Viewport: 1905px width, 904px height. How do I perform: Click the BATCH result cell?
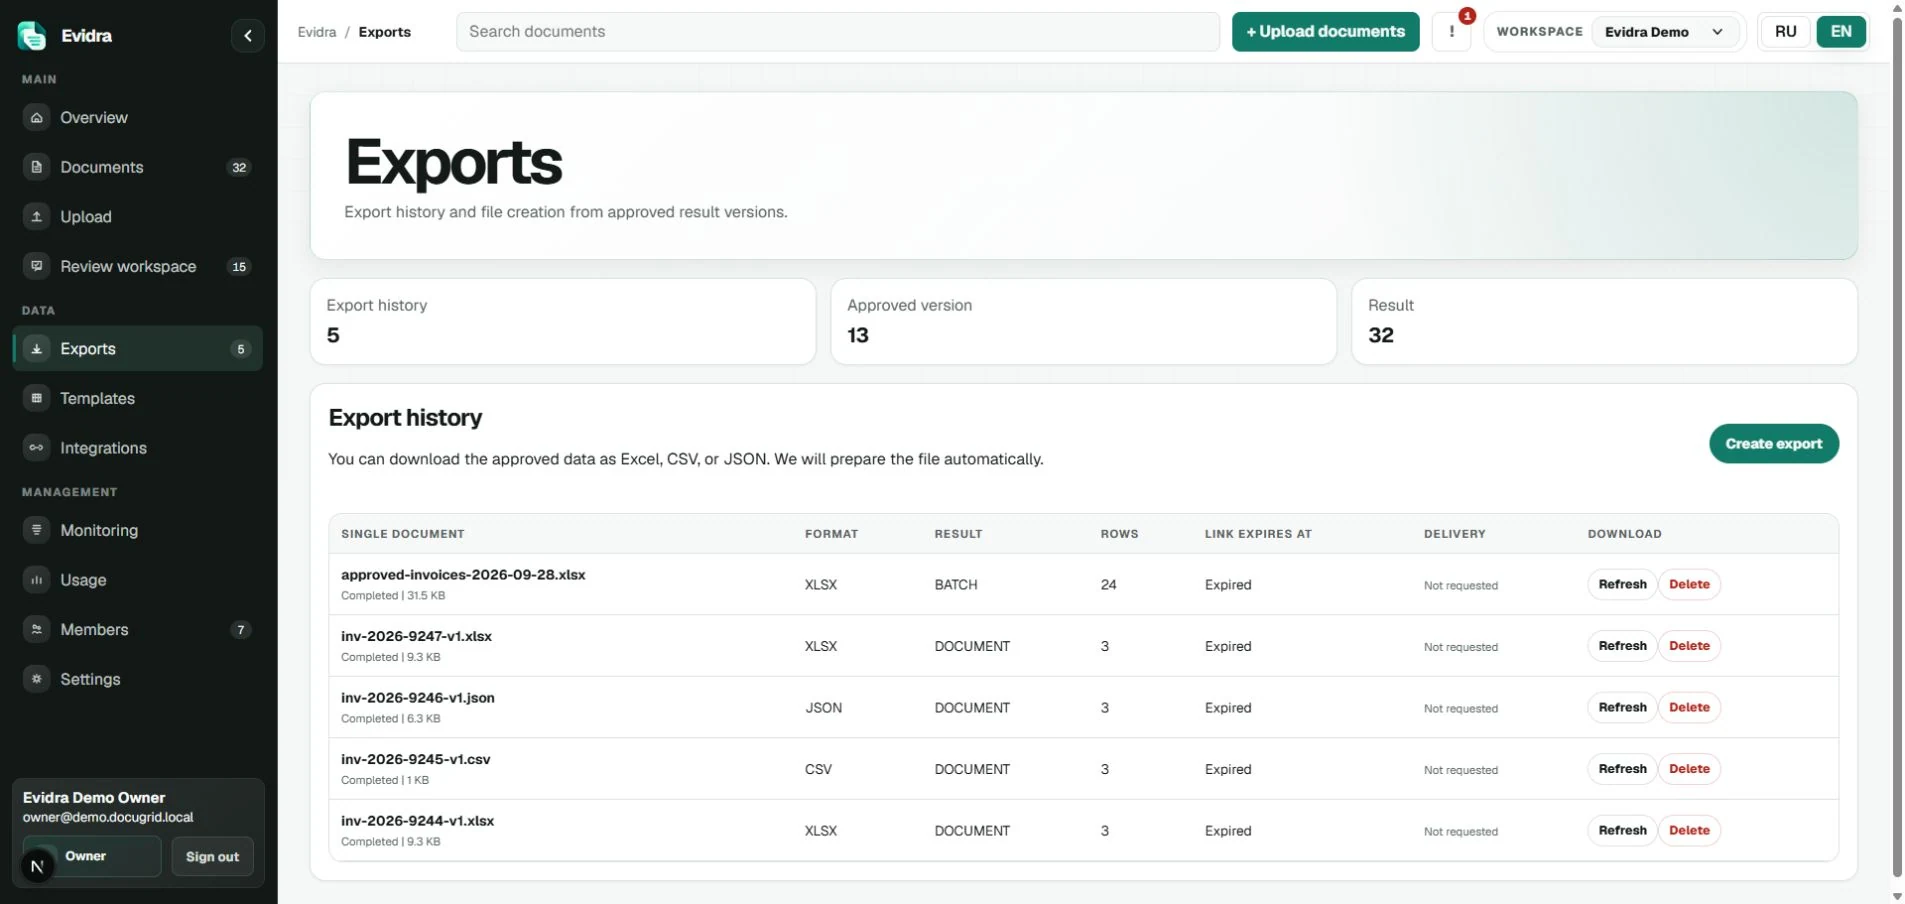[x=956, y=585]
